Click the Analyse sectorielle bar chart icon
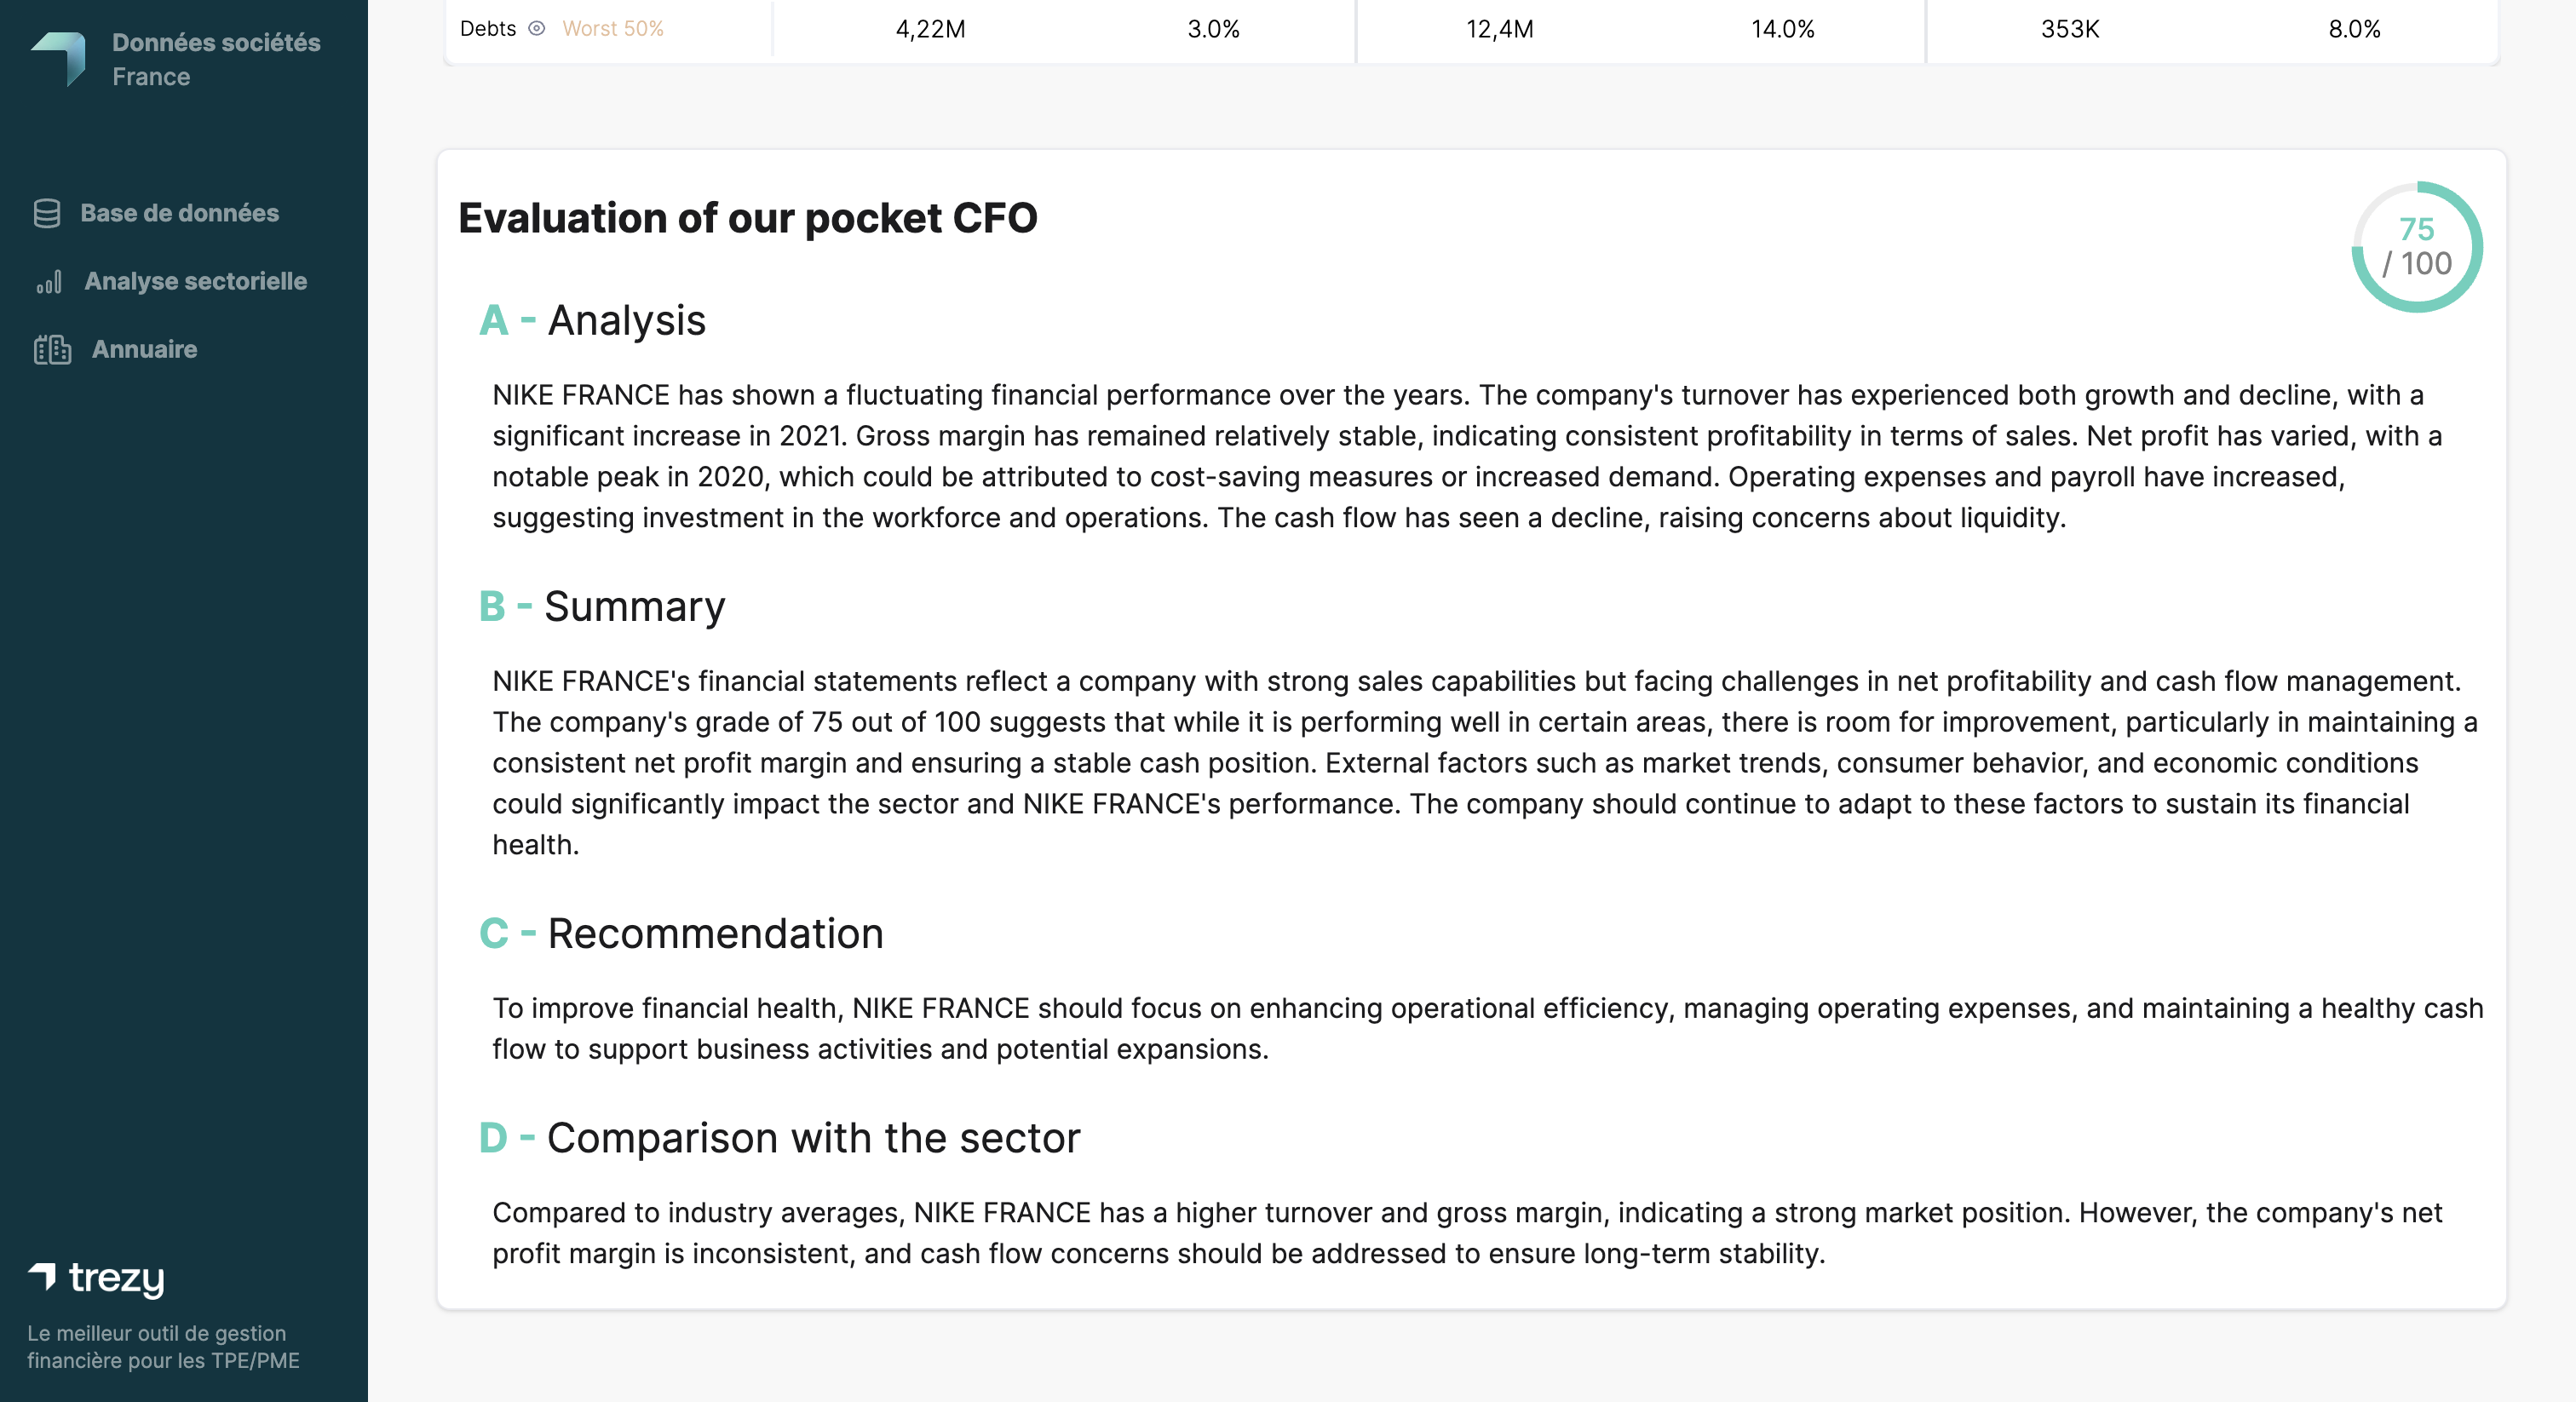 click(49, 282)
